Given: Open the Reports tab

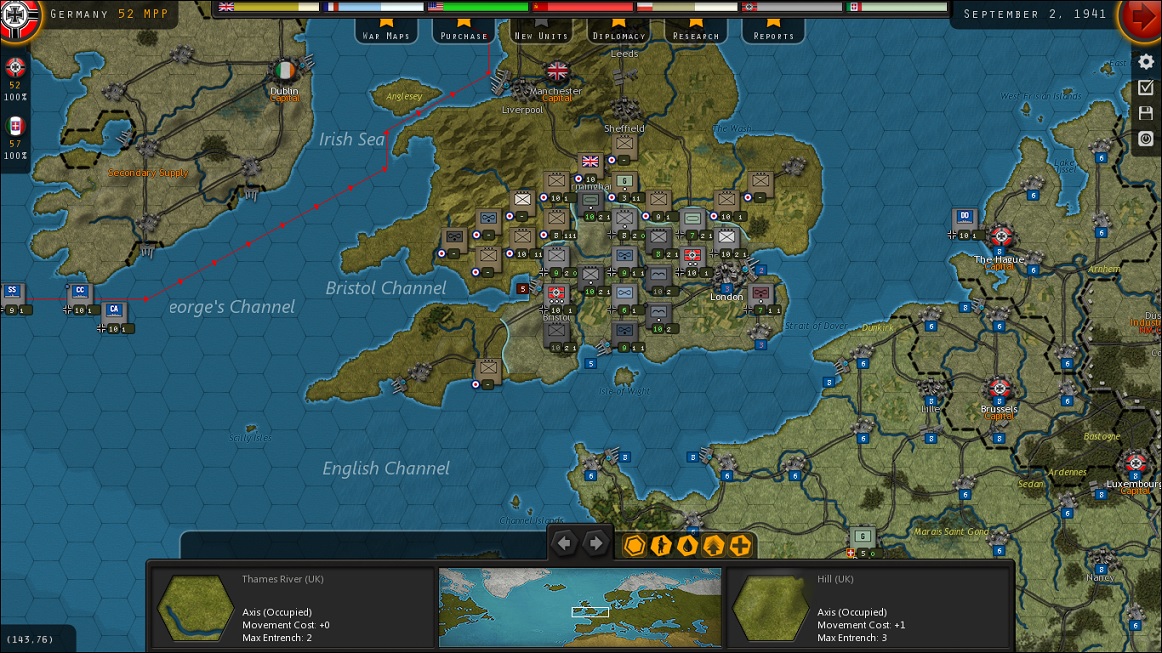Looking at the screenshot, I should tap(774, 31).
